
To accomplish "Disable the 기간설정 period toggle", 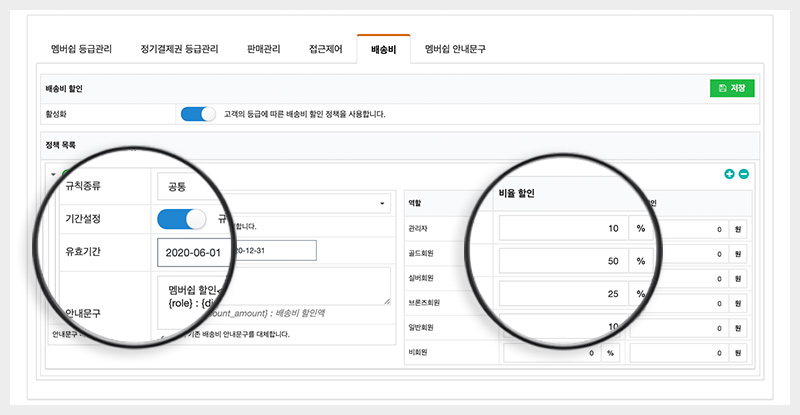I will tap(182, 219).
